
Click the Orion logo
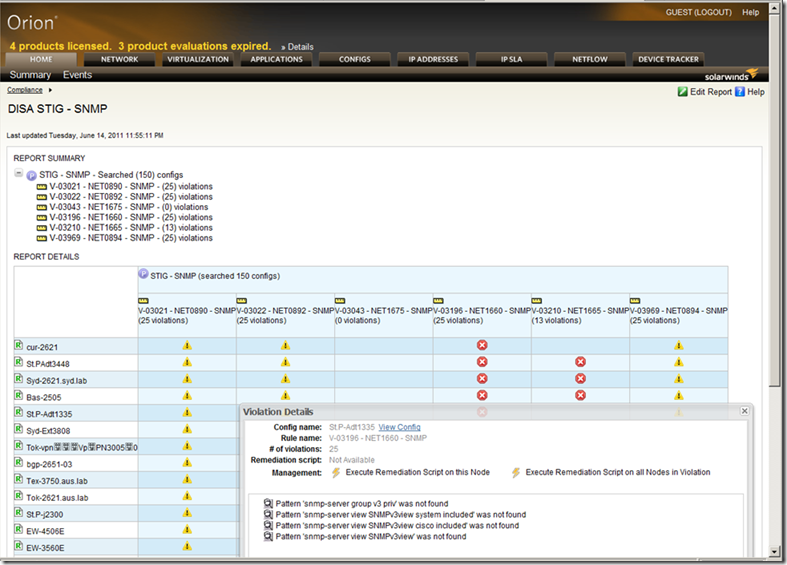coord(32,23)
